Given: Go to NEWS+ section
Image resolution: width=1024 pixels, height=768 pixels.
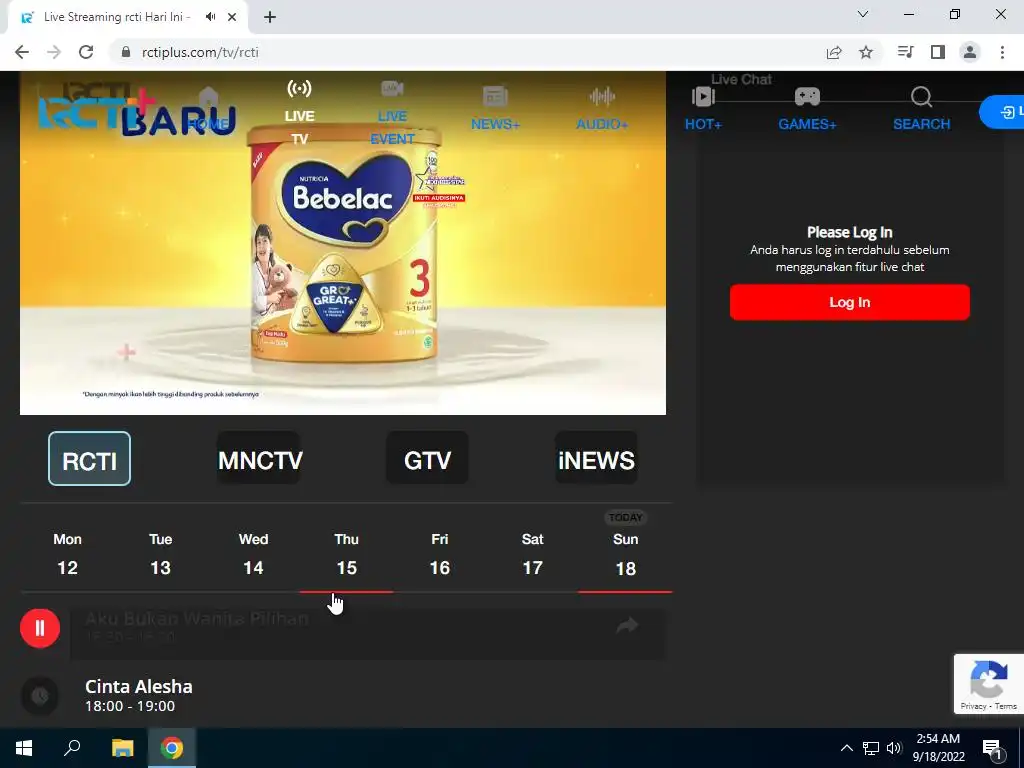Looking at the screenshot, I should 495,108.
